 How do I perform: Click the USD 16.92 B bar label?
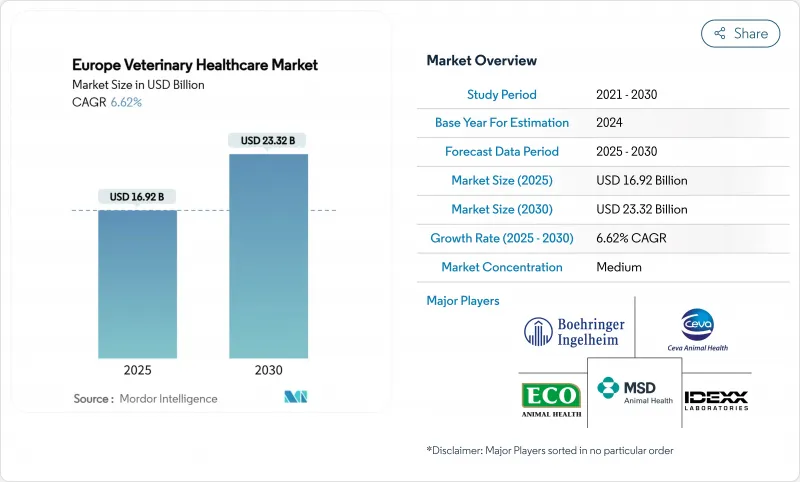coord(137,197)
